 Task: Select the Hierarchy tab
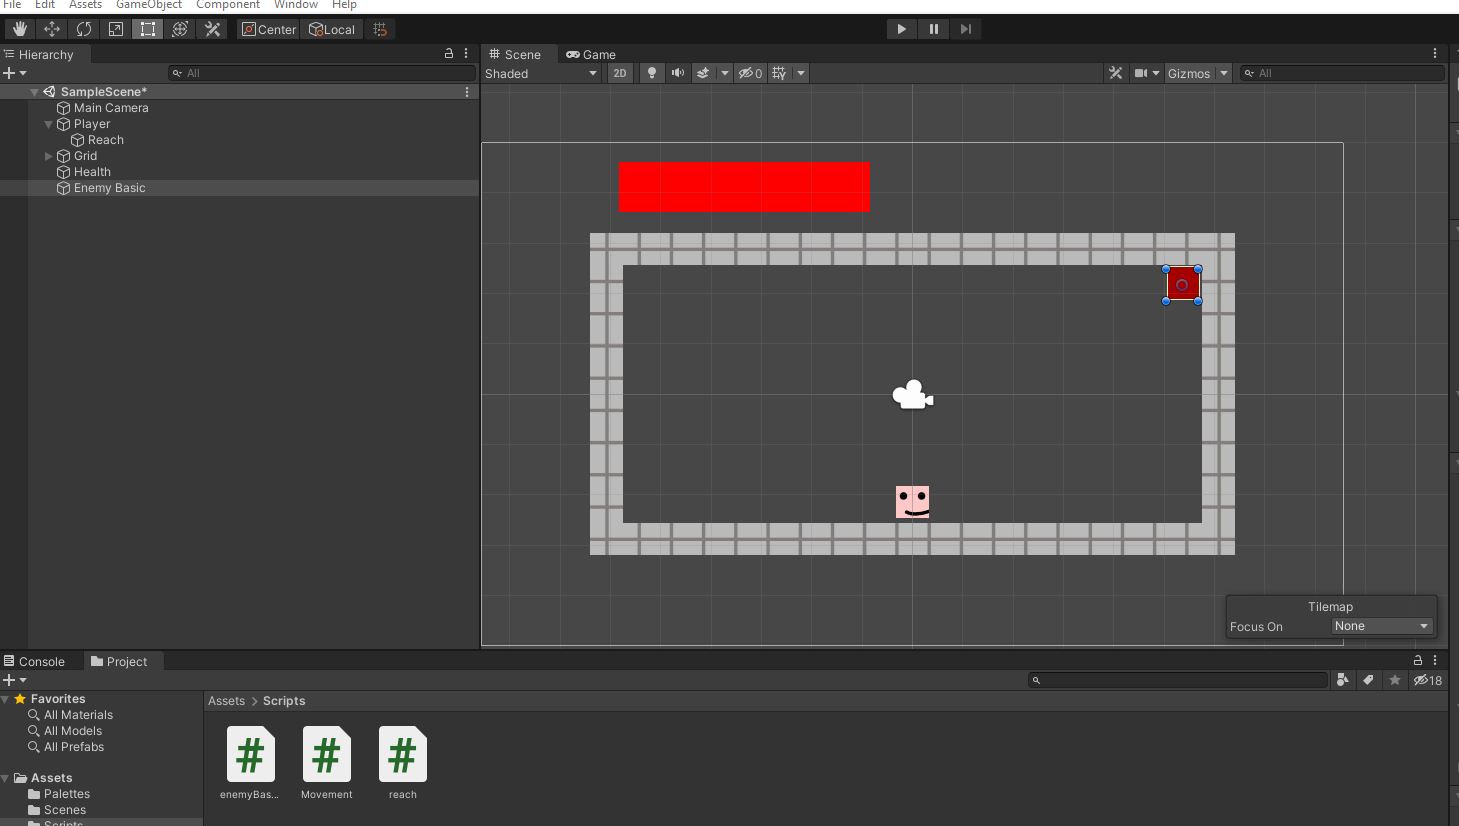[x=45, y=54]
